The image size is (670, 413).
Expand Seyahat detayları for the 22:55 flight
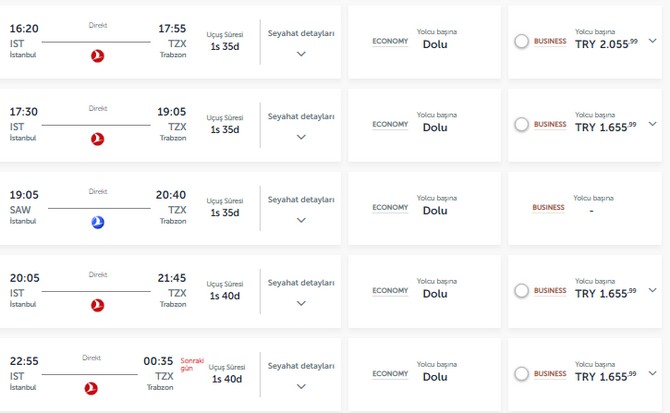click(301, 386)
